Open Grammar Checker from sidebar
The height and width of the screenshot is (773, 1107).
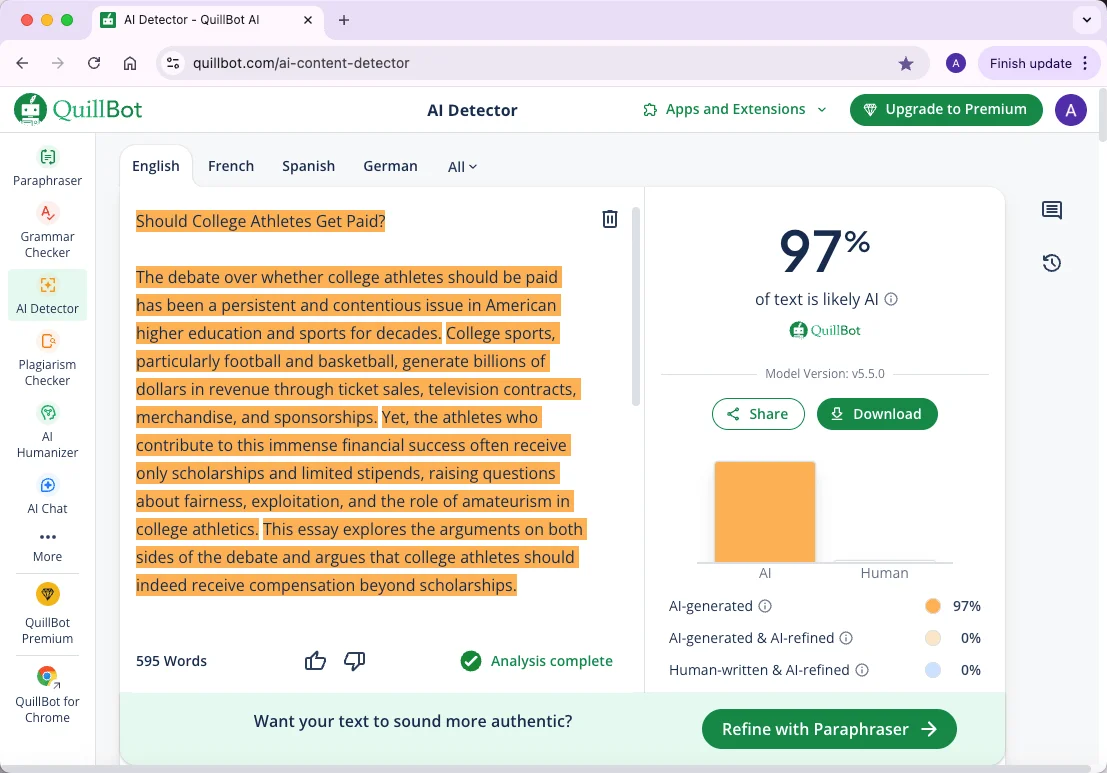[x=47, y=231]
